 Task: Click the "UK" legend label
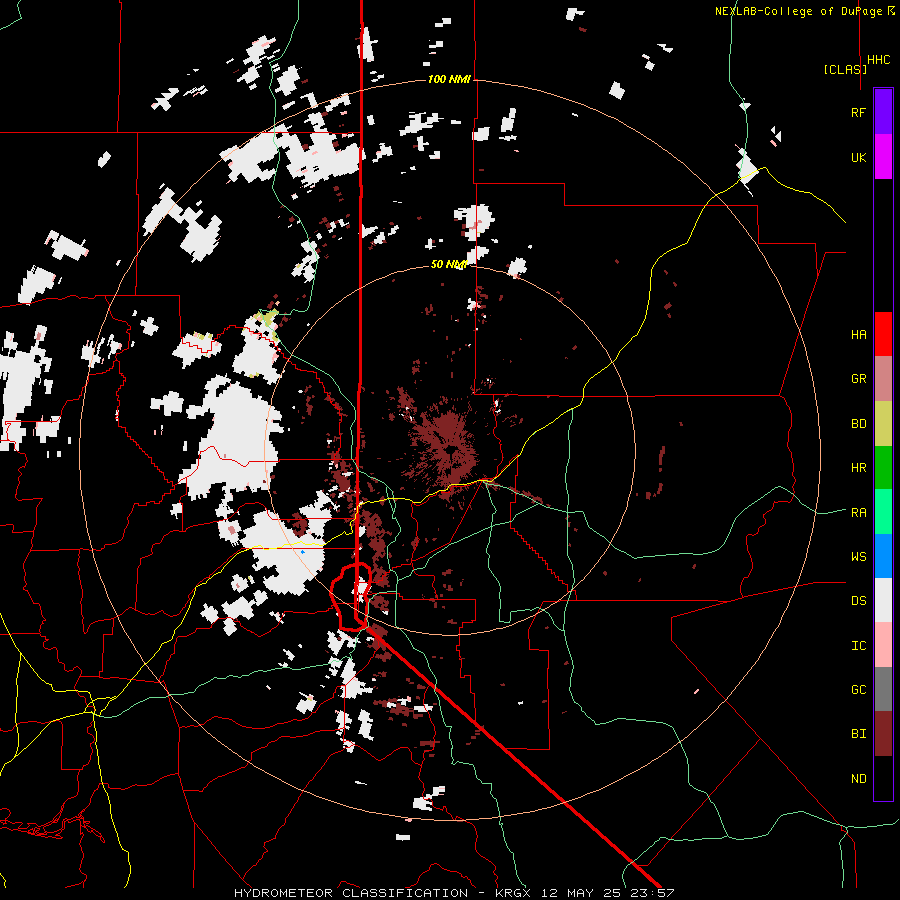click(858, 157)
